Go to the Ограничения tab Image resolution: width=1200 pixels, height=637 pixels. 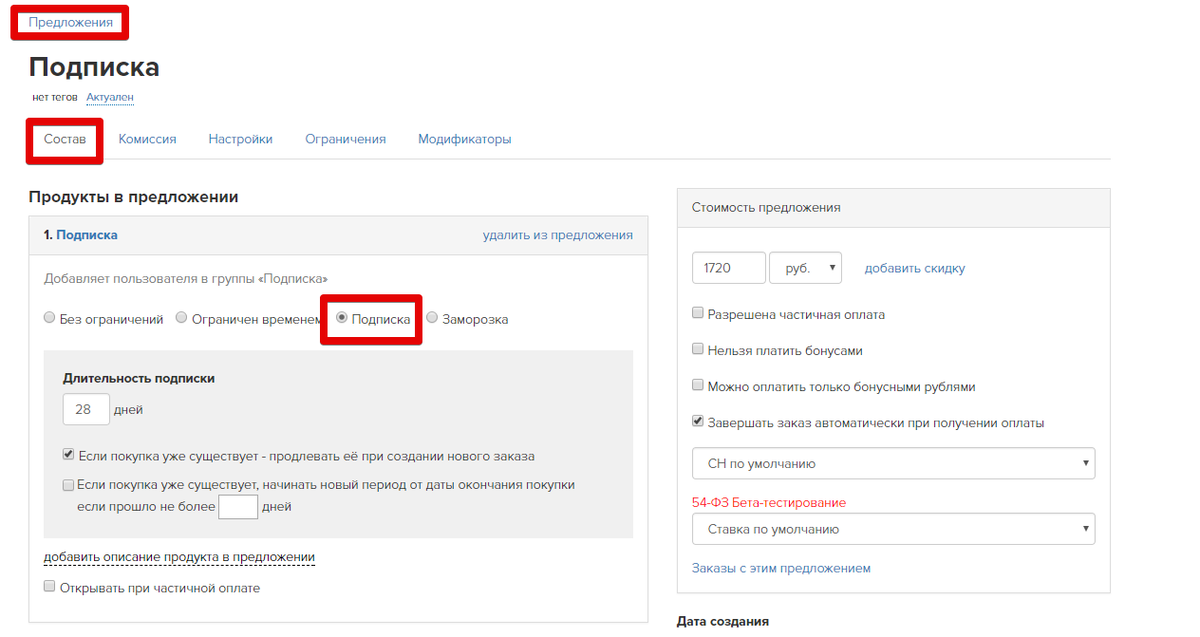point(345,140)
